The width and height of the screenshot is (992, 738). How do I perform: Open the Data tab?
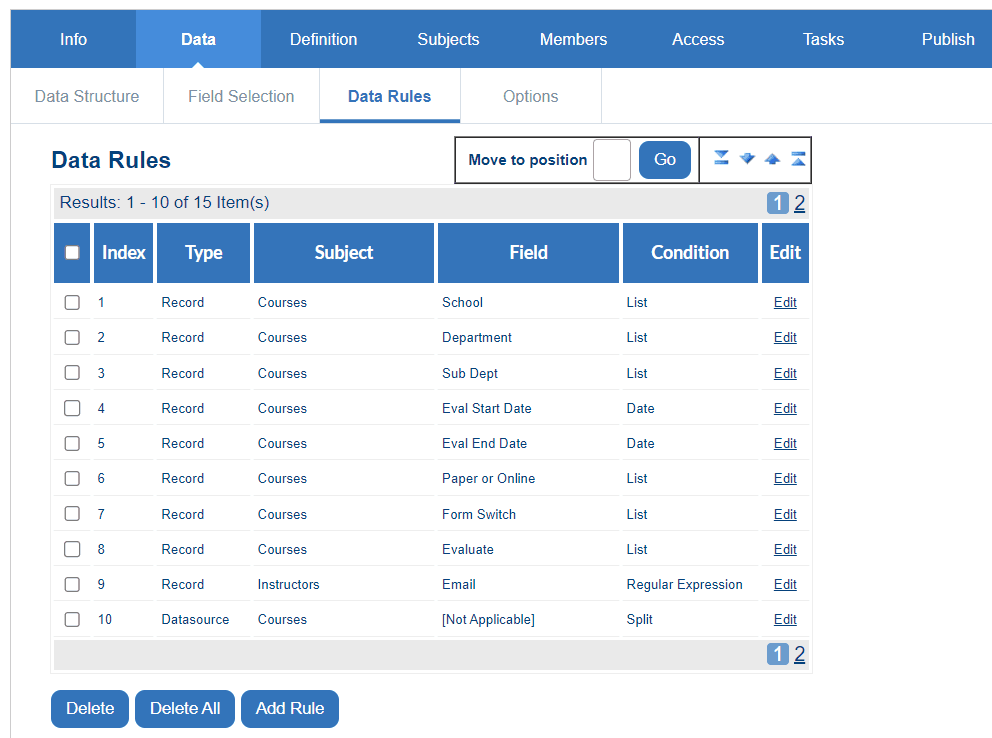click(199, 39)
